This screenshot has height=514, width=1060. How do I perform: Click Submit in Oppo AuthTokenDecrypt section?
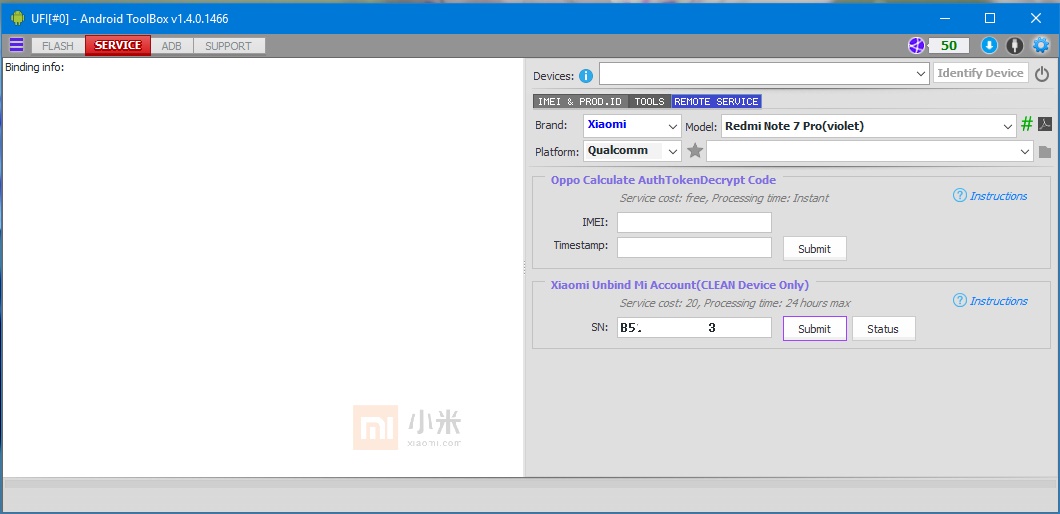pyautogui.click(x=815, y=249)
